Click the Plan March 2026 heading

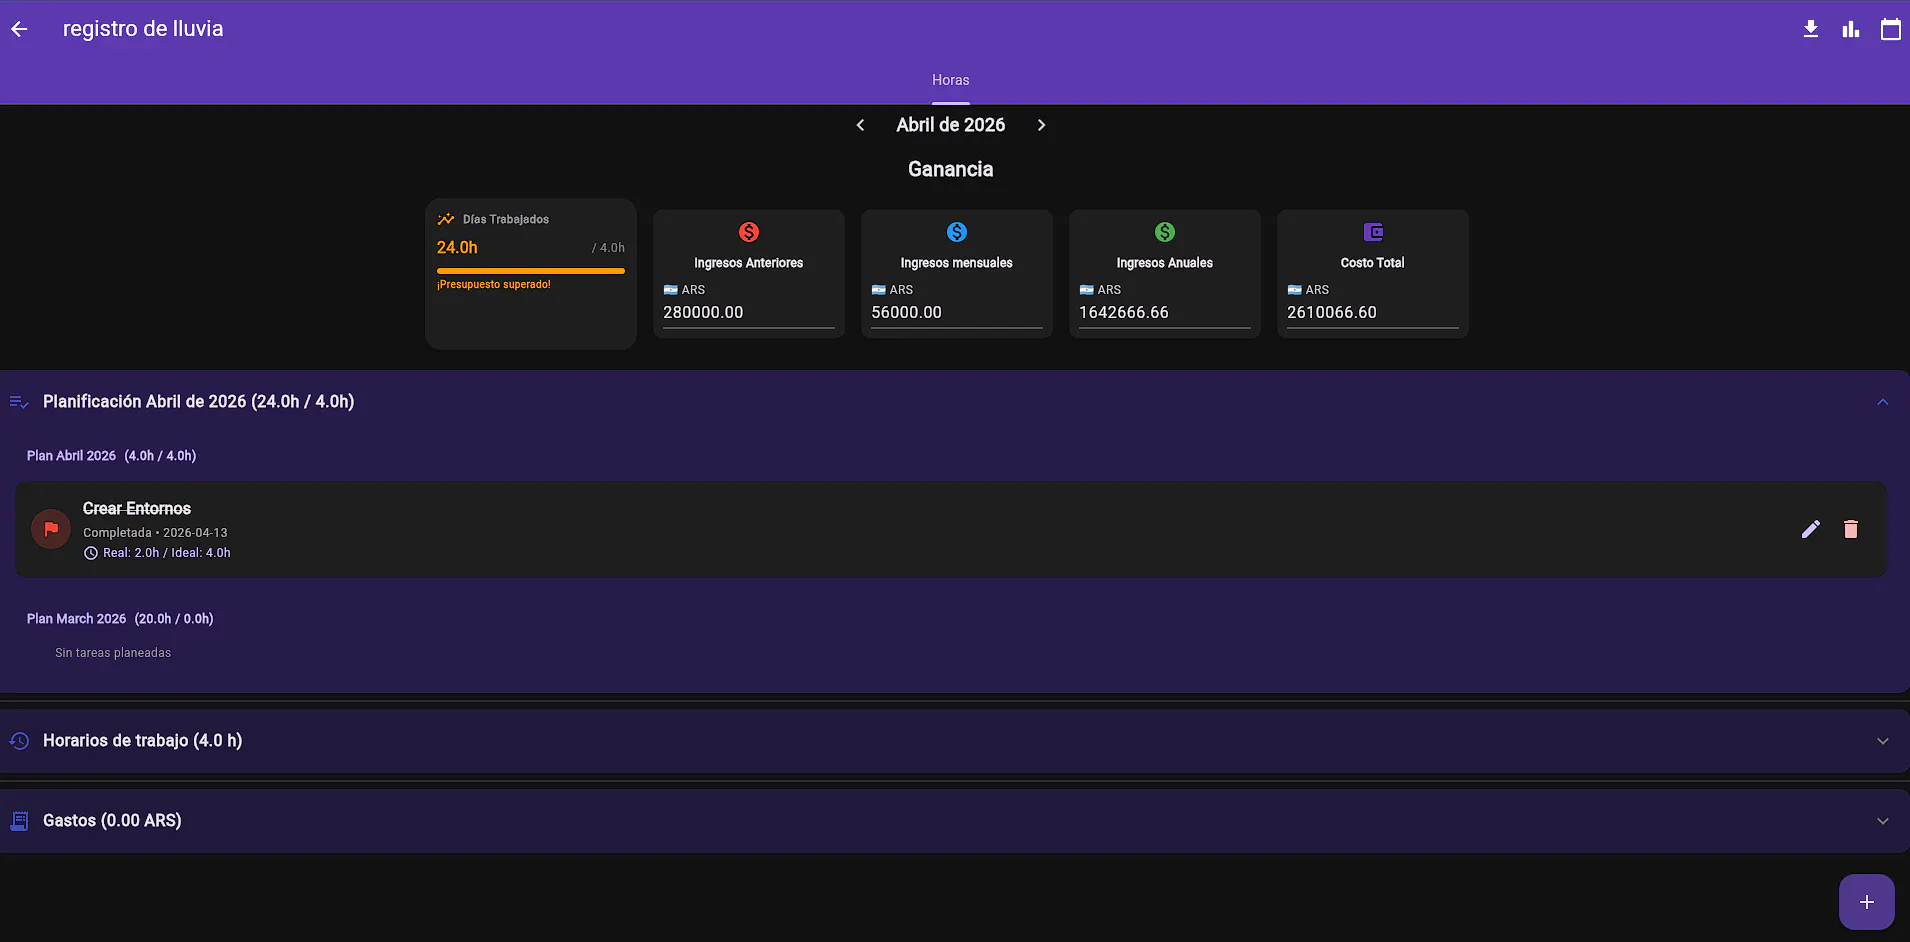120,619
